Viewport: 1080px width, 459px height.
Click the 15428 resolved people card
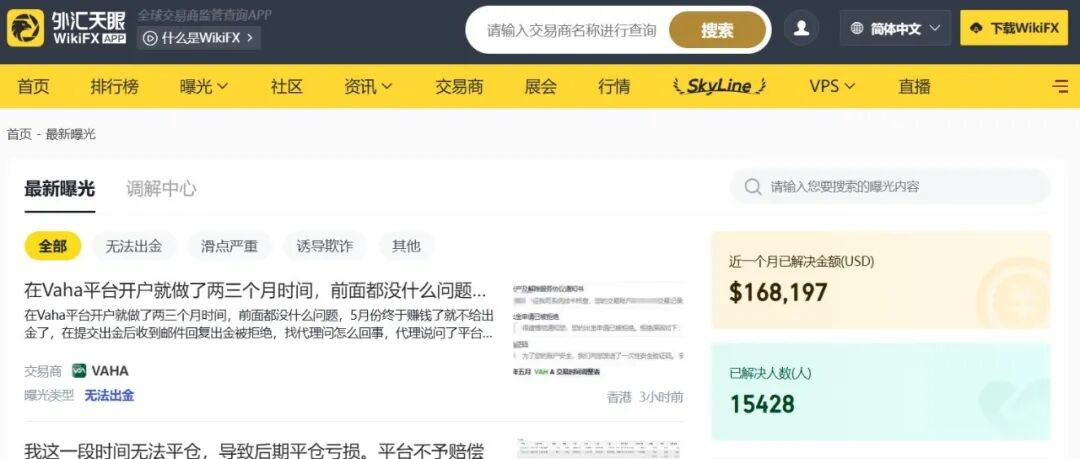pos(880,391)
